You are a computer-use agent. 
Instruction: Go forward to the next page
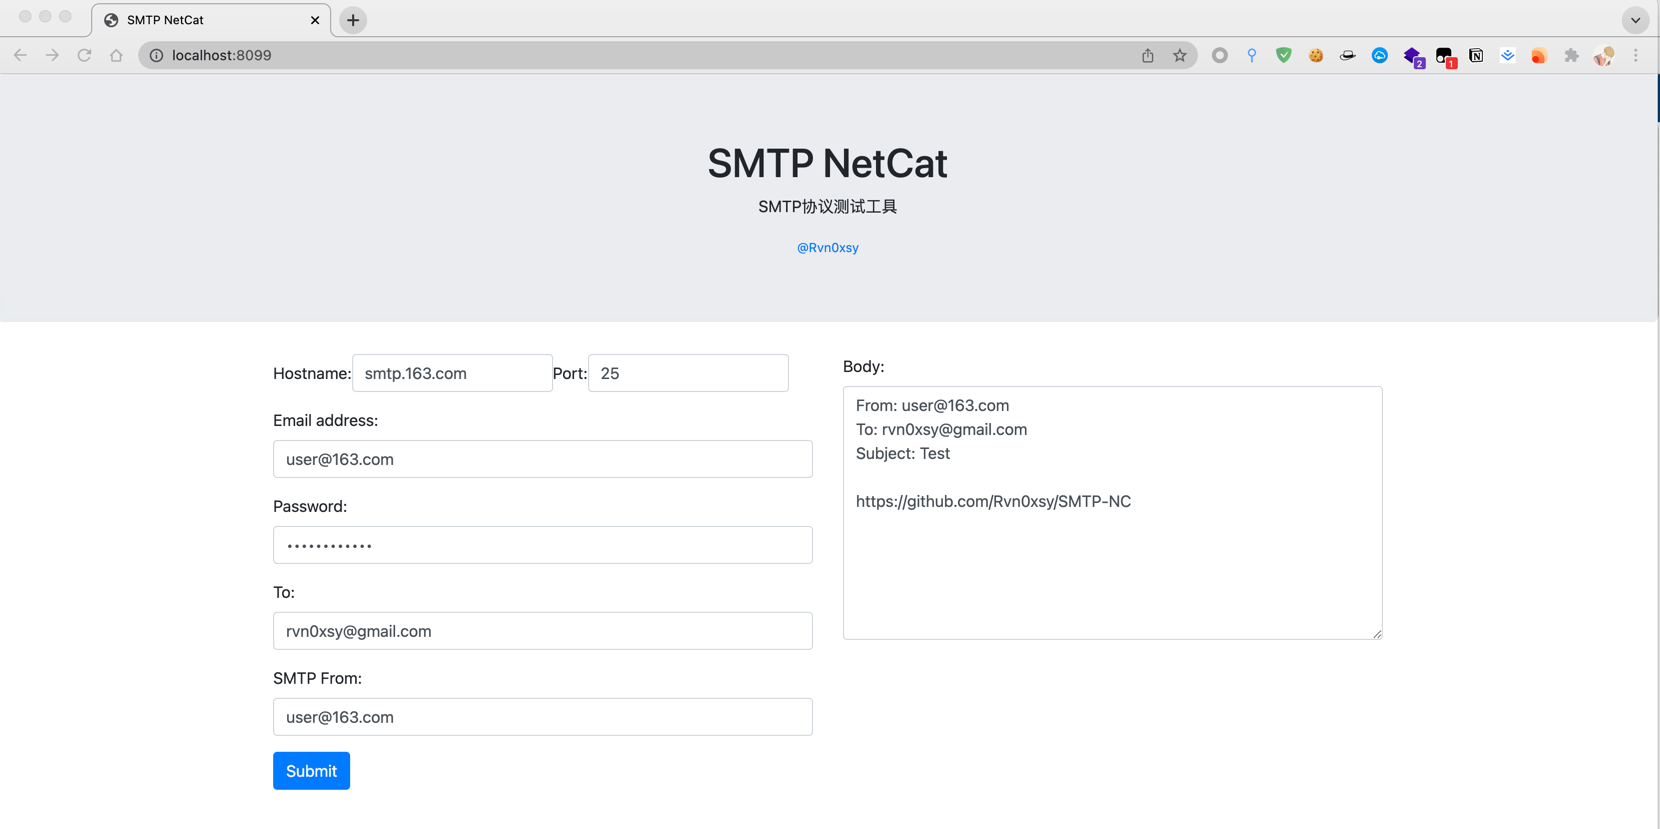[x=52, y=55]
